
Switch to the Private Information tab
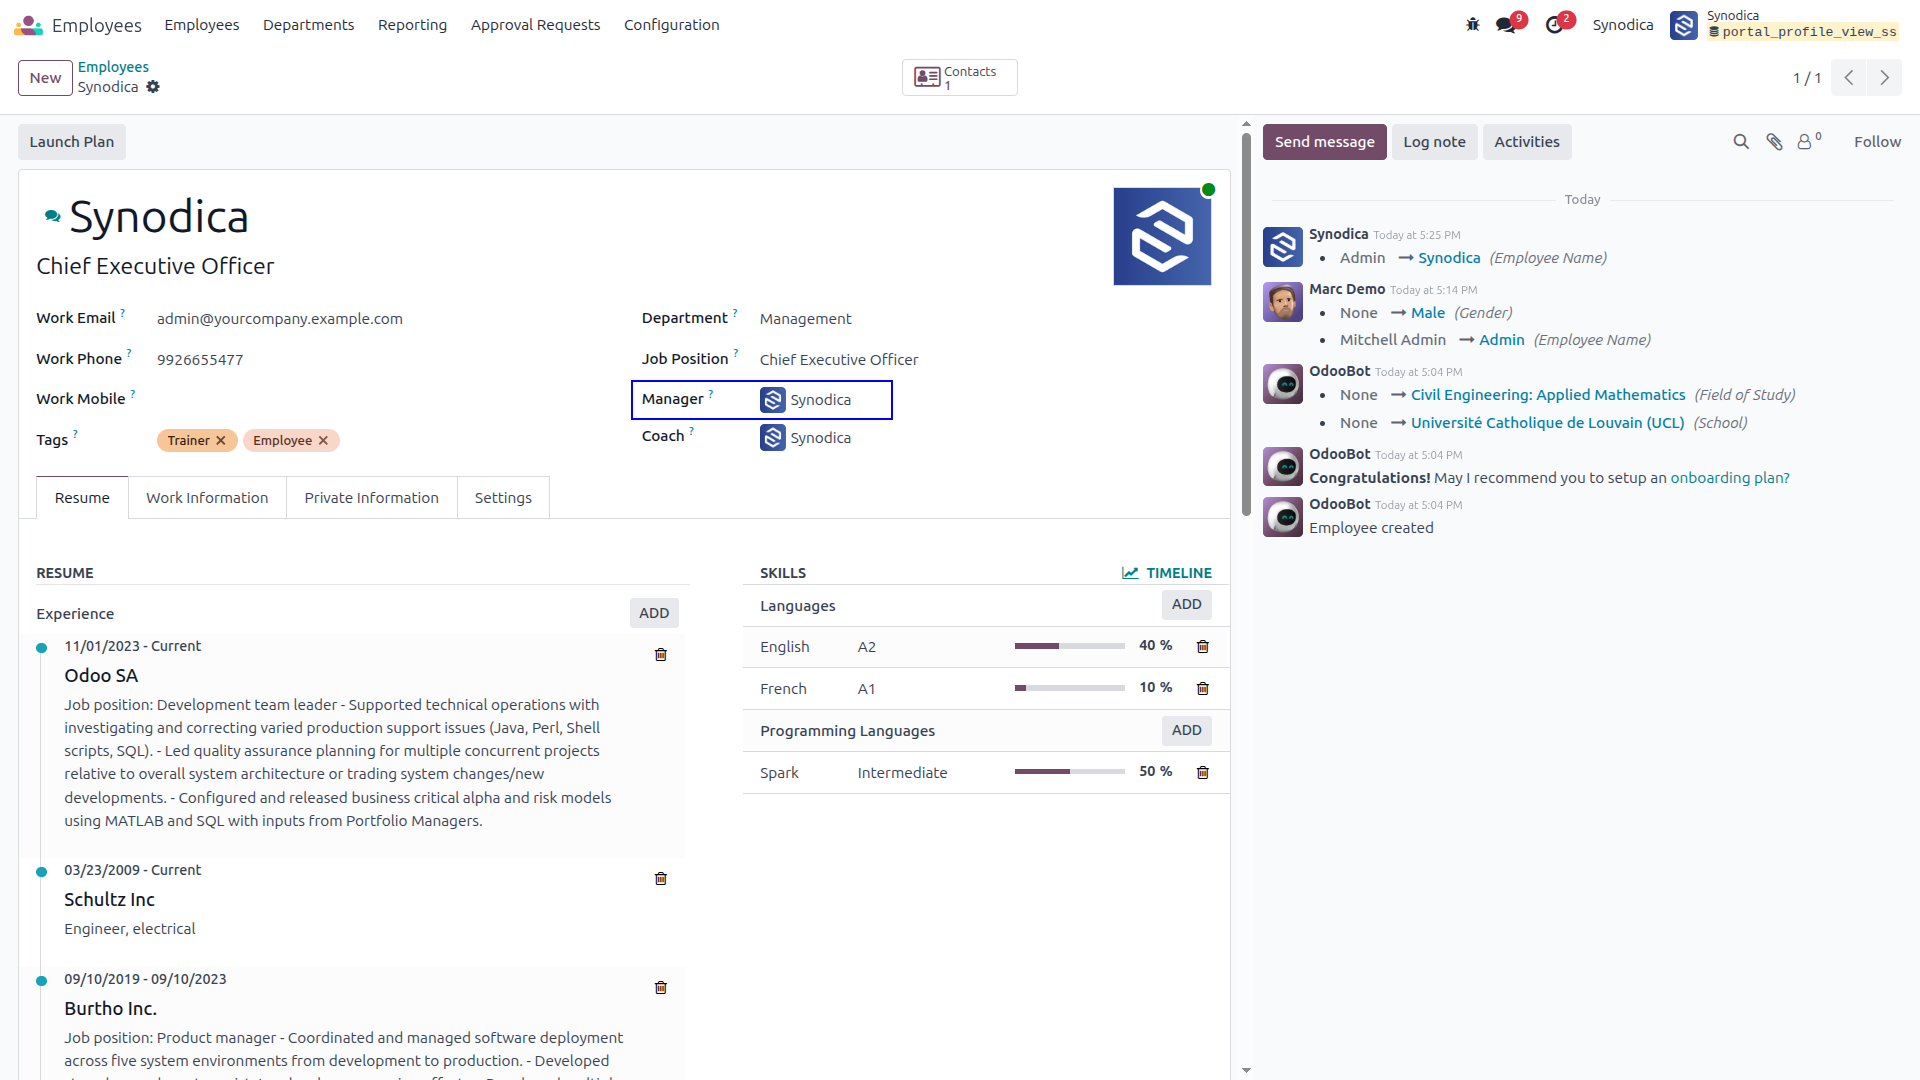tap(371, 498)
